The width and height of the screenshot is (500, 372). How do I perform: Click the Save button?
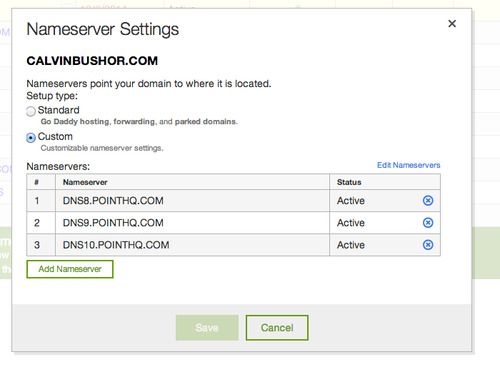tap(207, 328)
